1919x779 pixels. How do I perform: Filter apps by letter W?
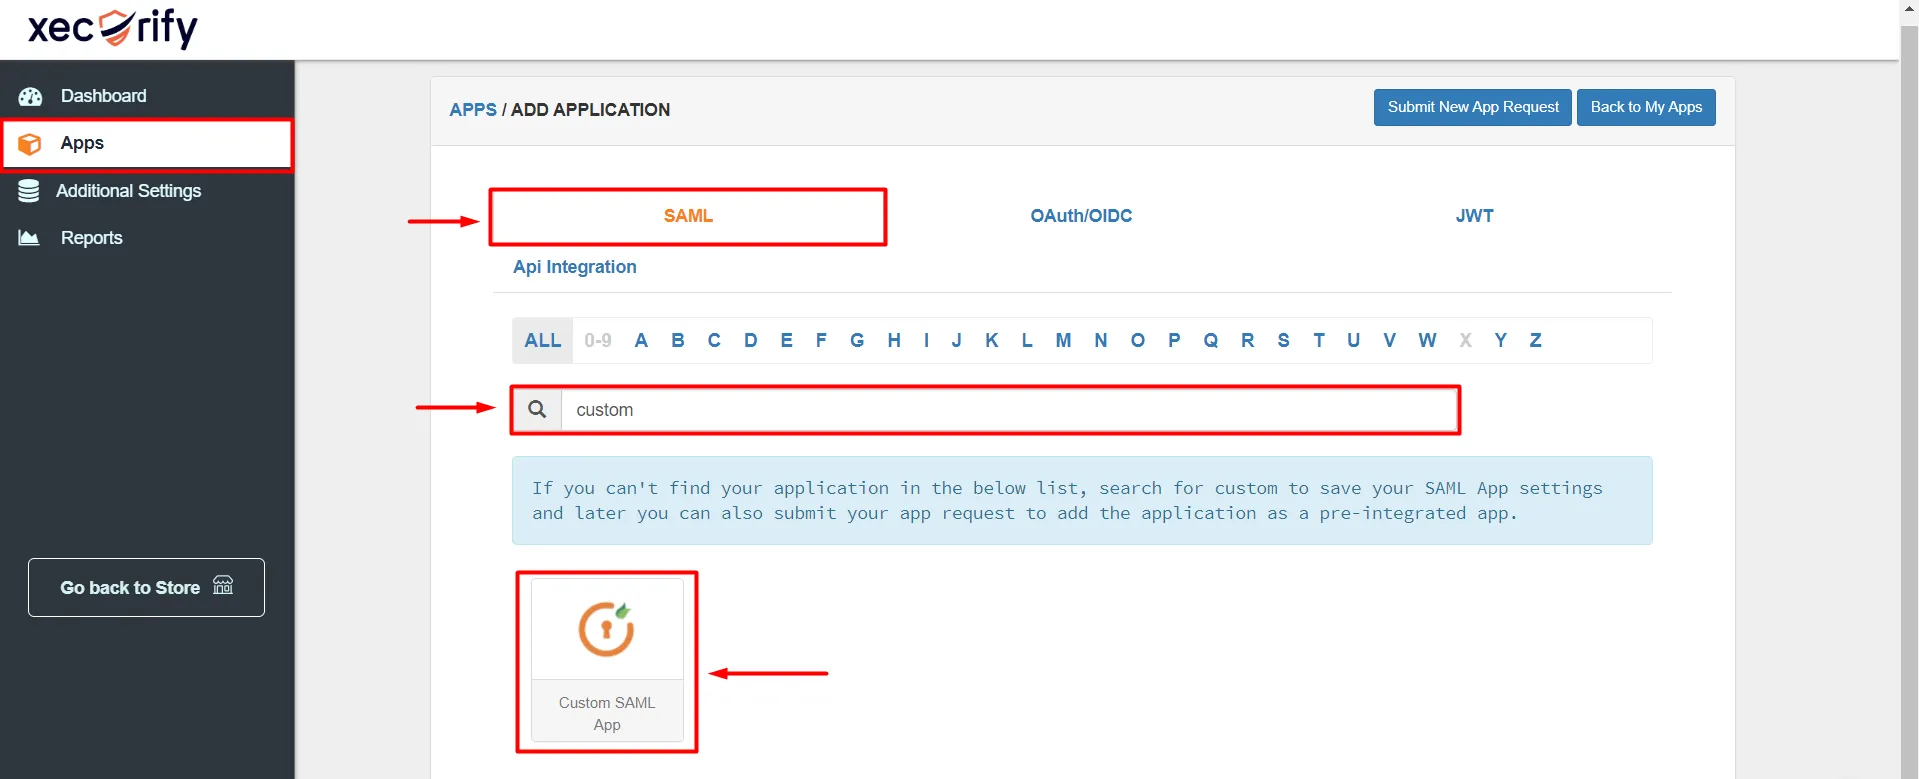pos(1428,340)
